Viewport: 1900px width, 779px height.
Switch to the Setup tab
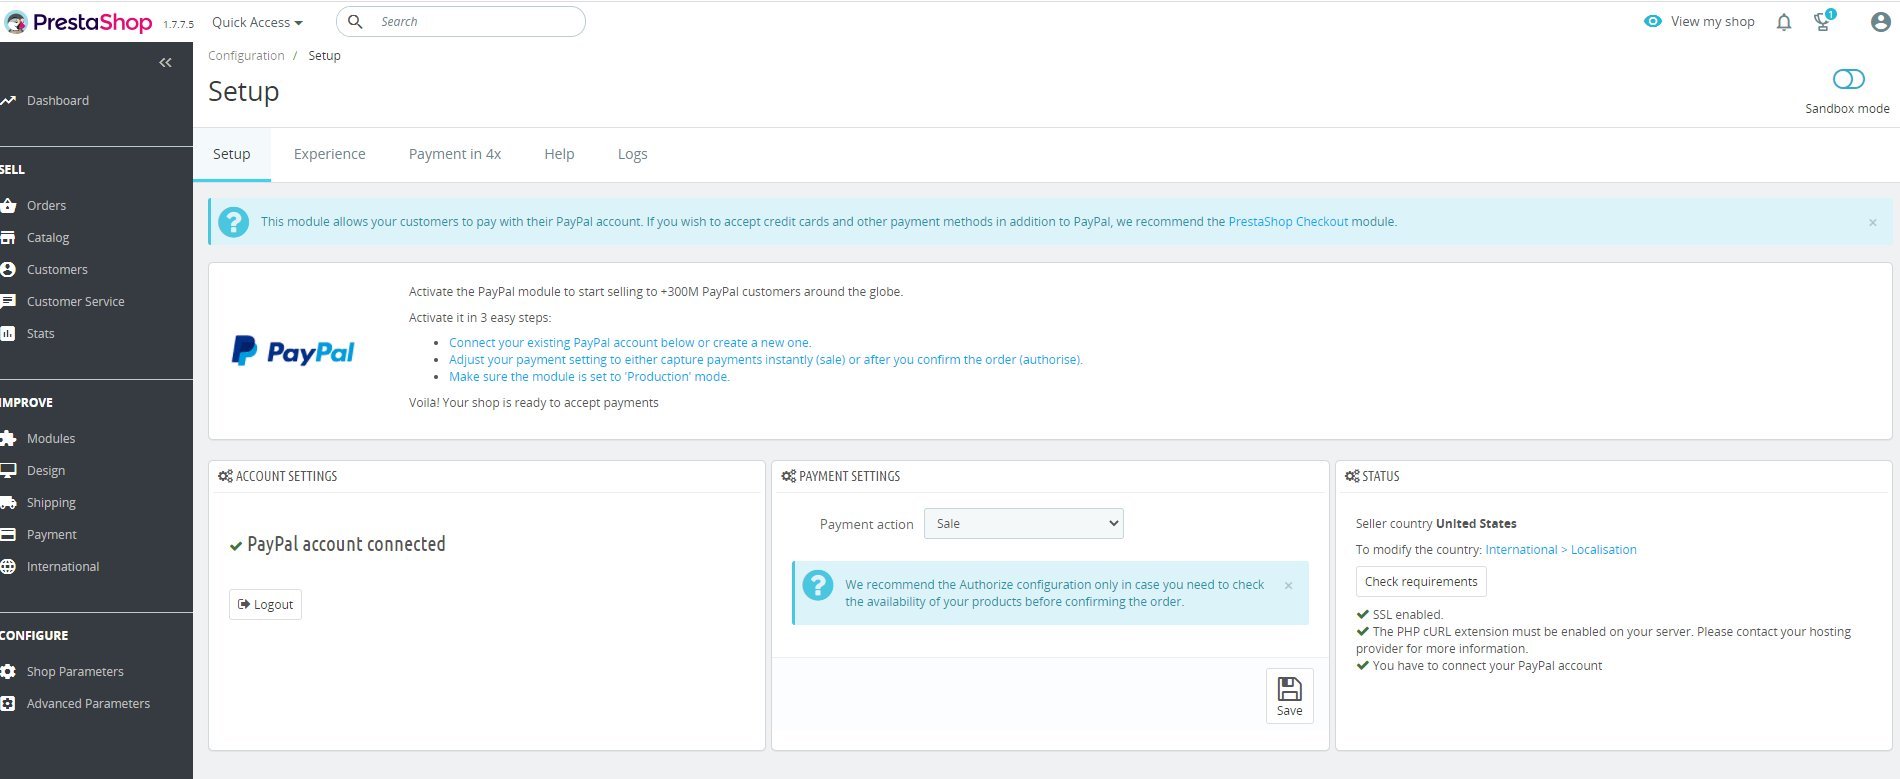tap(231, 154)
